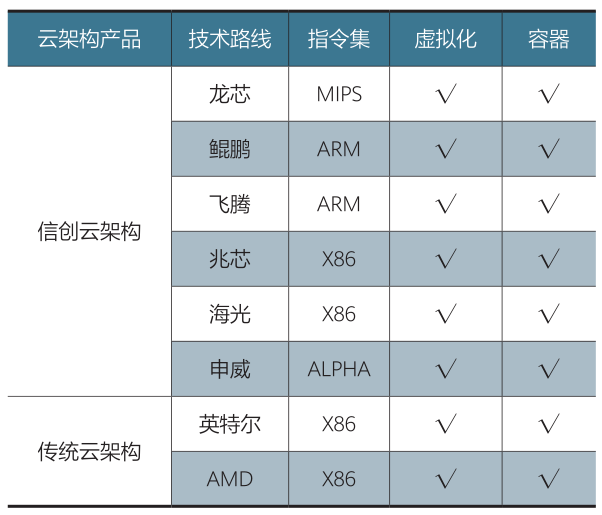602x515 pixels.
Task: Click the 容器 checkmark in the 海光 row
Action: coord(548,315)
